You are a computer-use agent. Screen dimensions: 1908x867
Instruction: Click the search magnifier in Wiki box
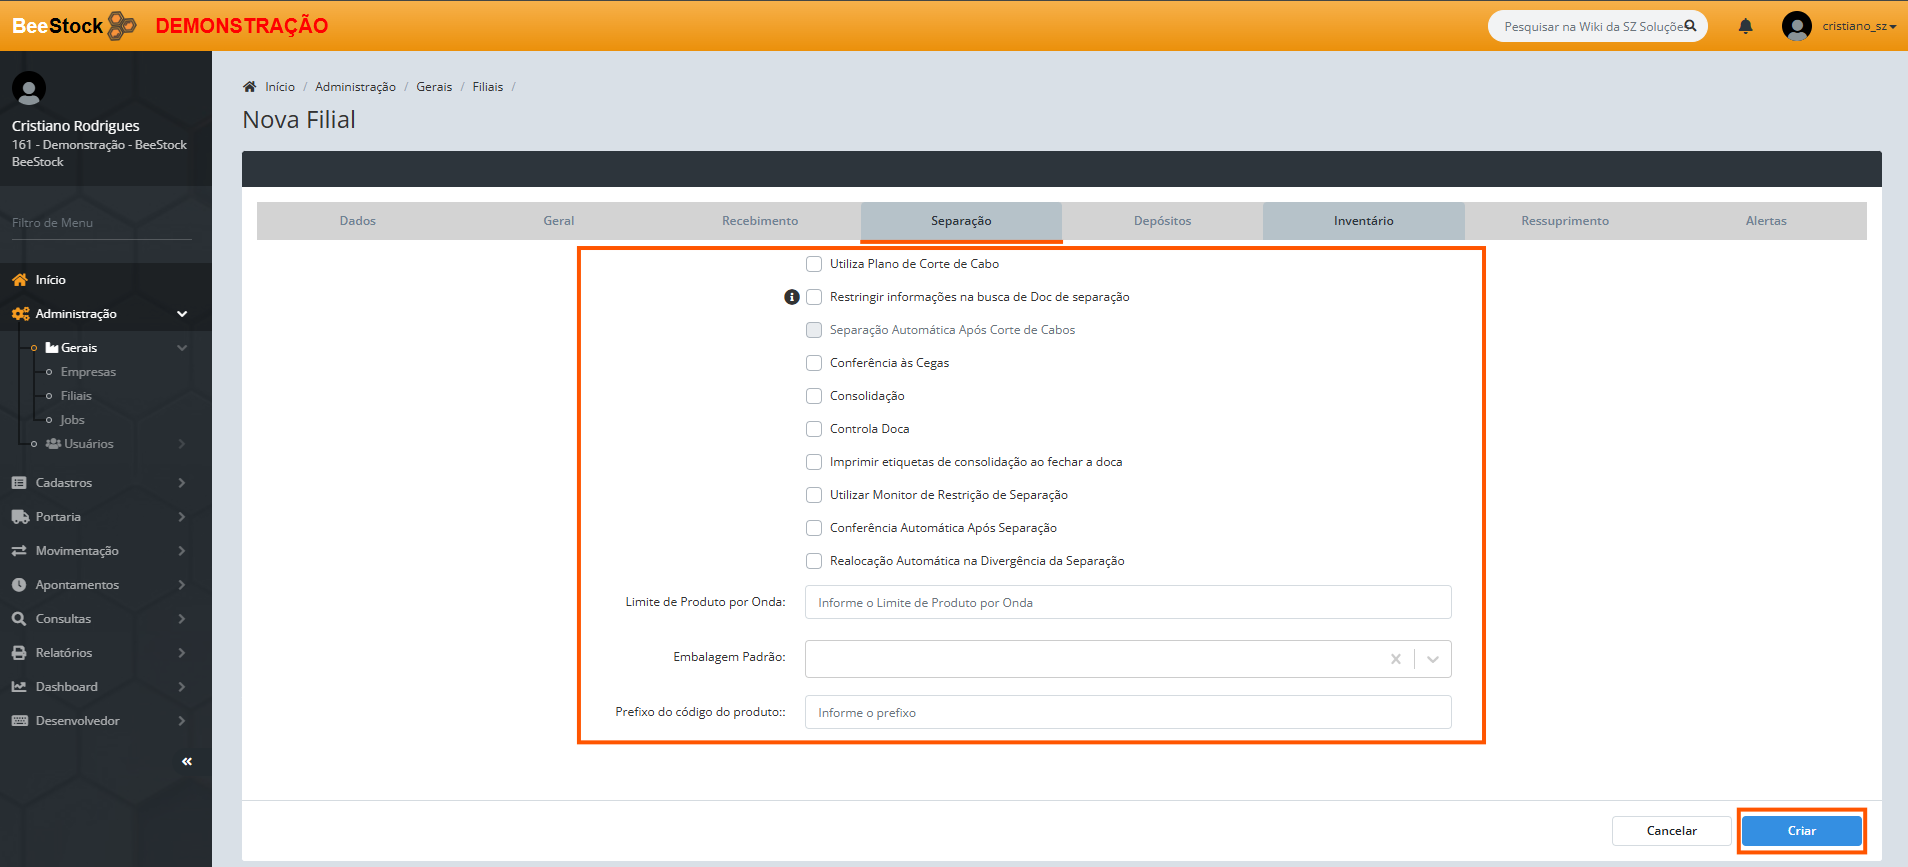(1690, 26)
